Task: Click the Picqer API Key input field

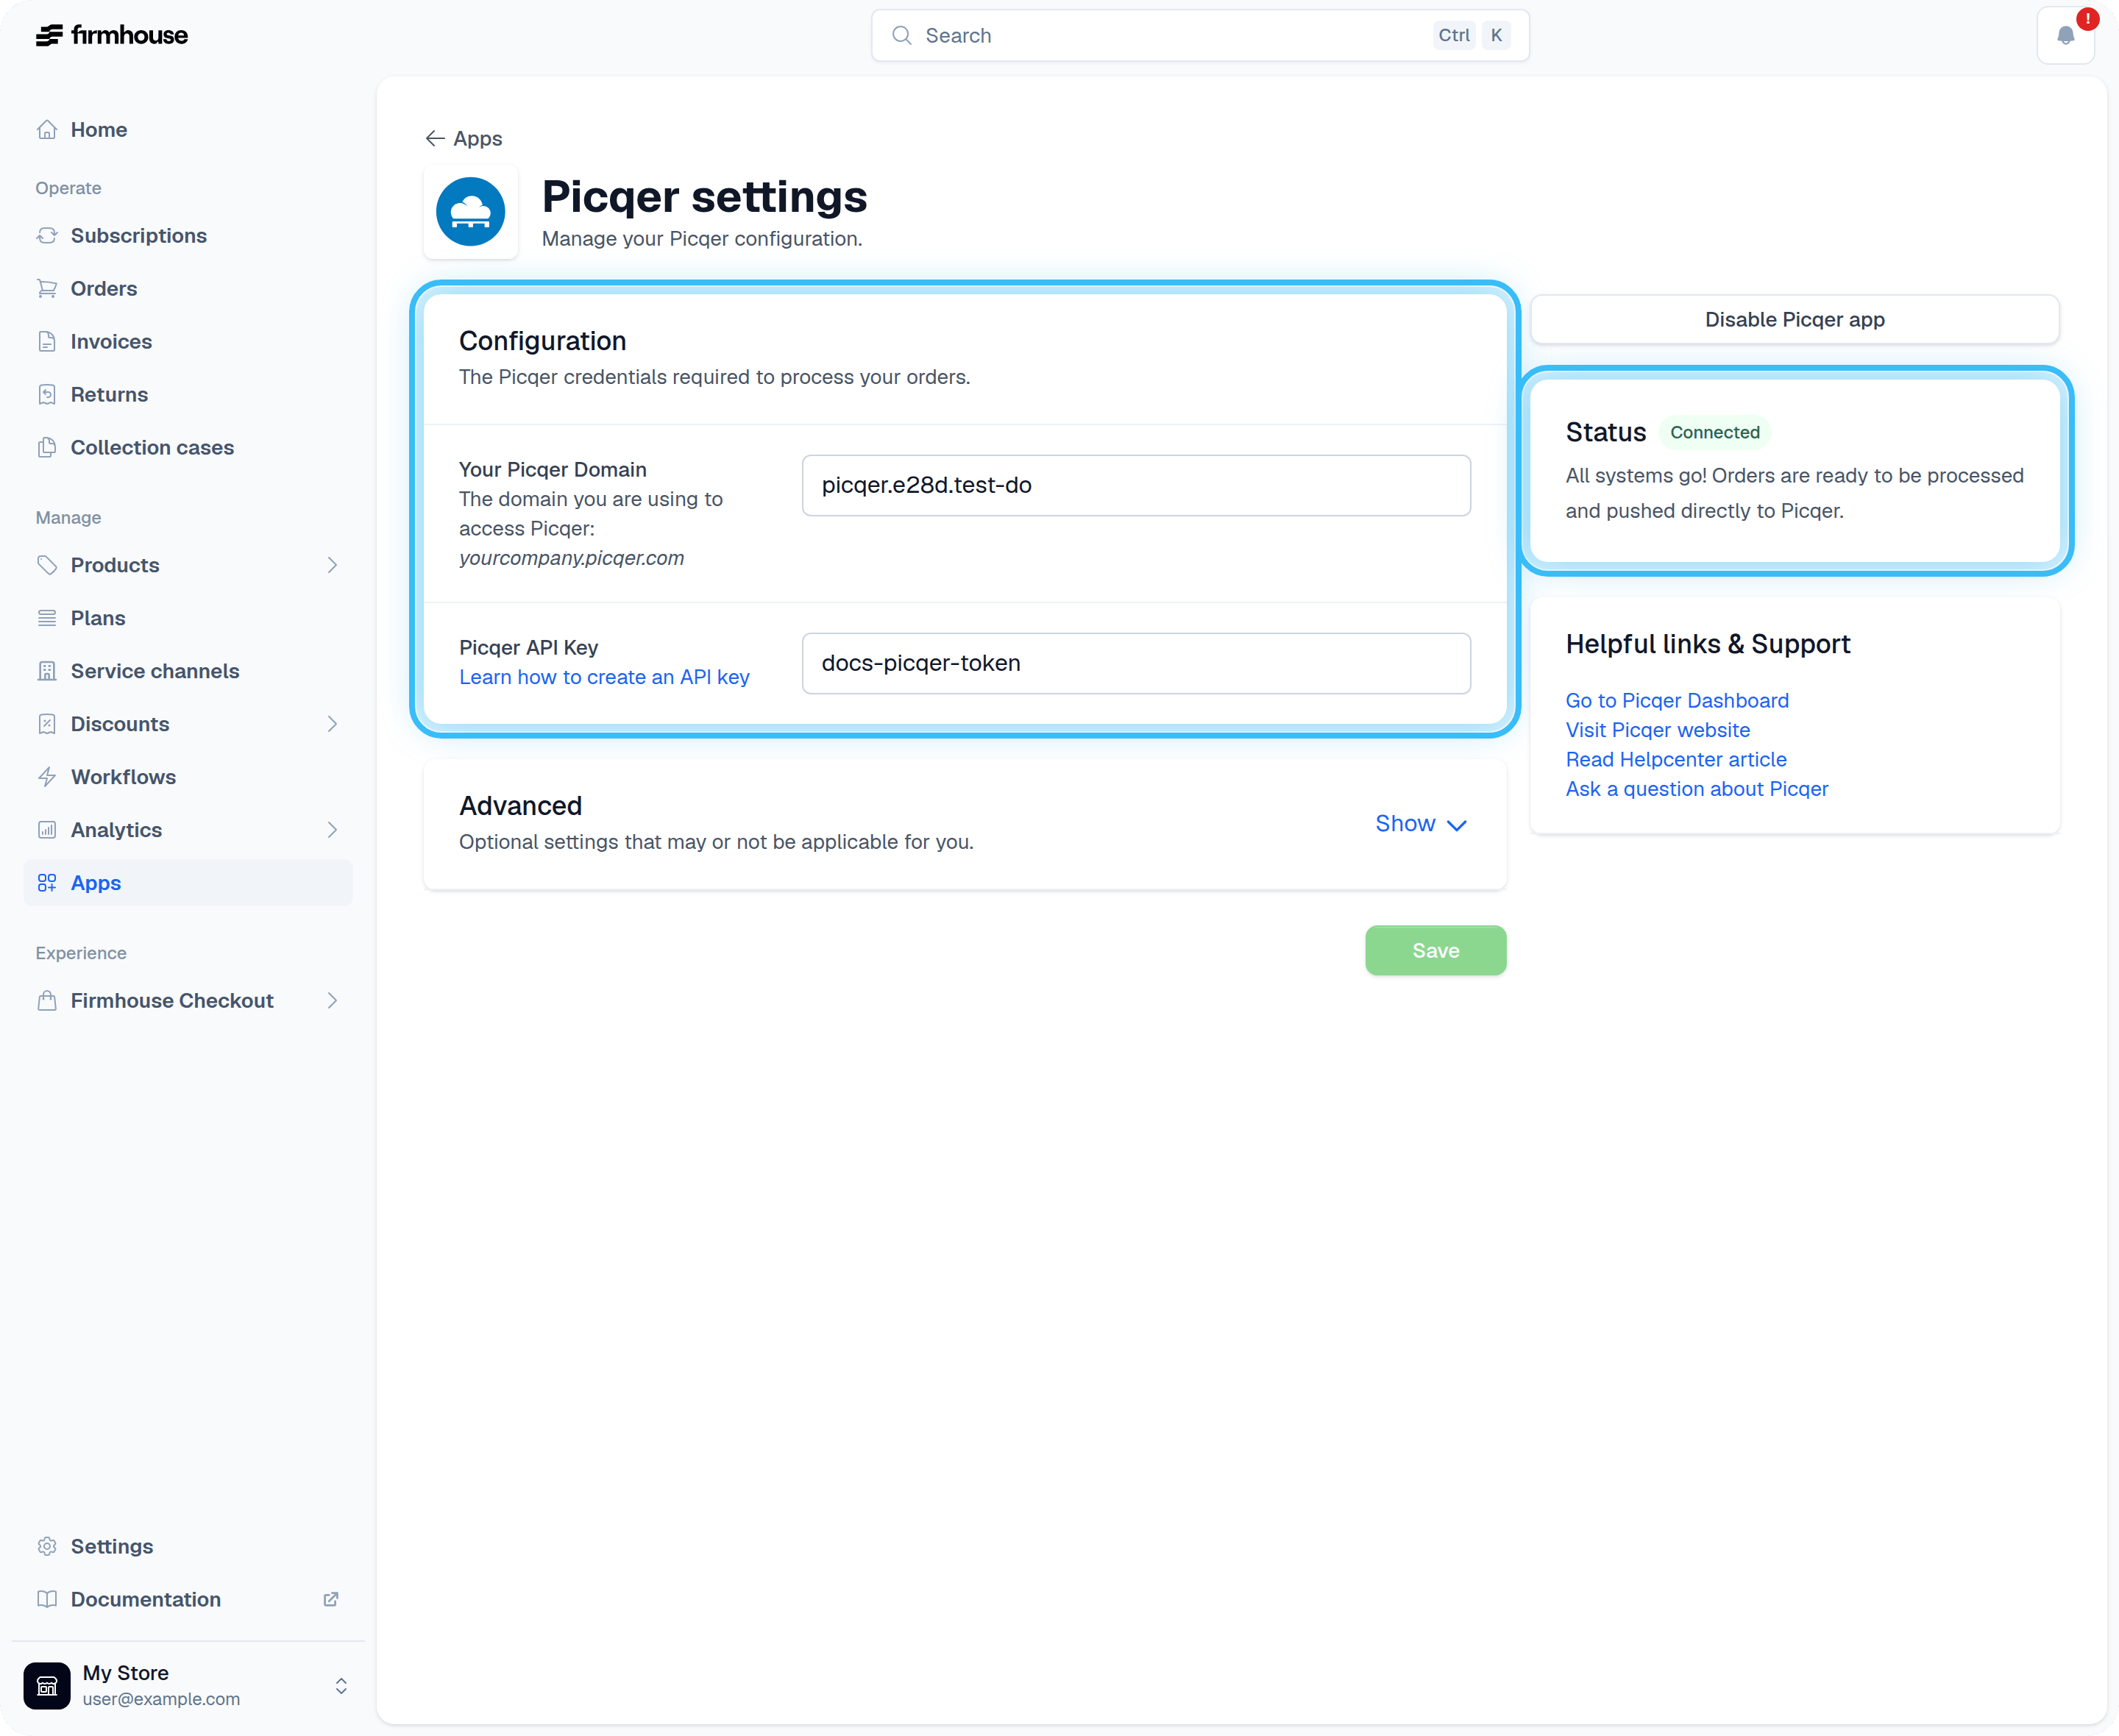Action: tap(1136, 664)
